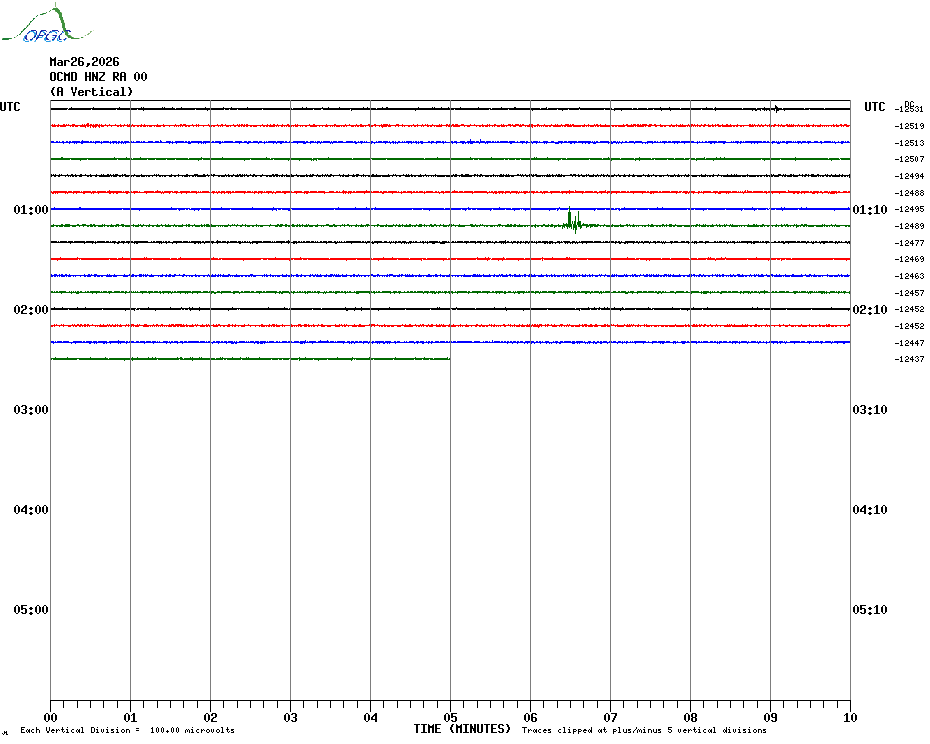The width and height of the screenshot is (930, 744).
Task: Click the (A Vertical) channel label
Action: coord(91,92)
